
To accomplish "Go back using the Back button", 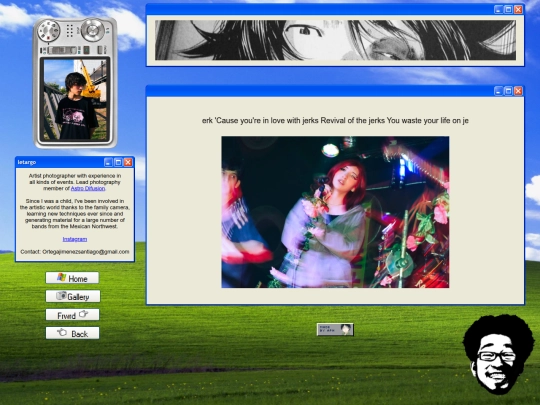I will [x=72, y=333].
